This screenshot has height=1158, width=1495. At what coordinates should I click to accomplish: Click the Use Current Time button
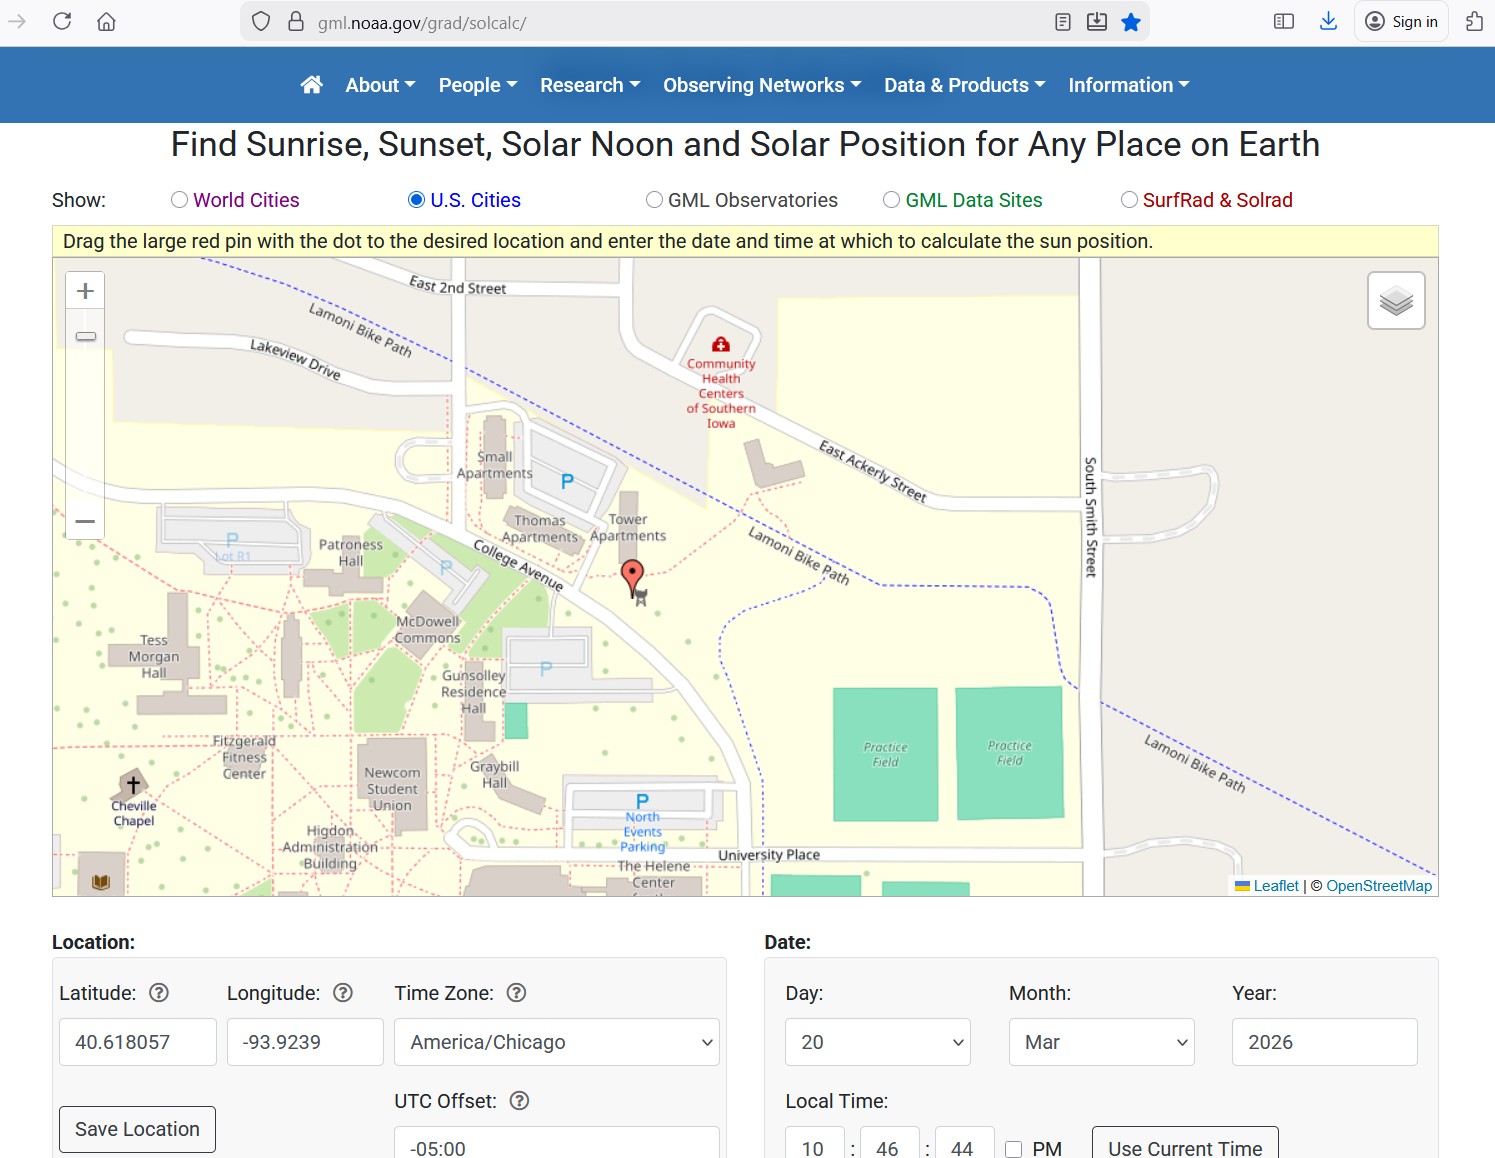[1185, 1146]
